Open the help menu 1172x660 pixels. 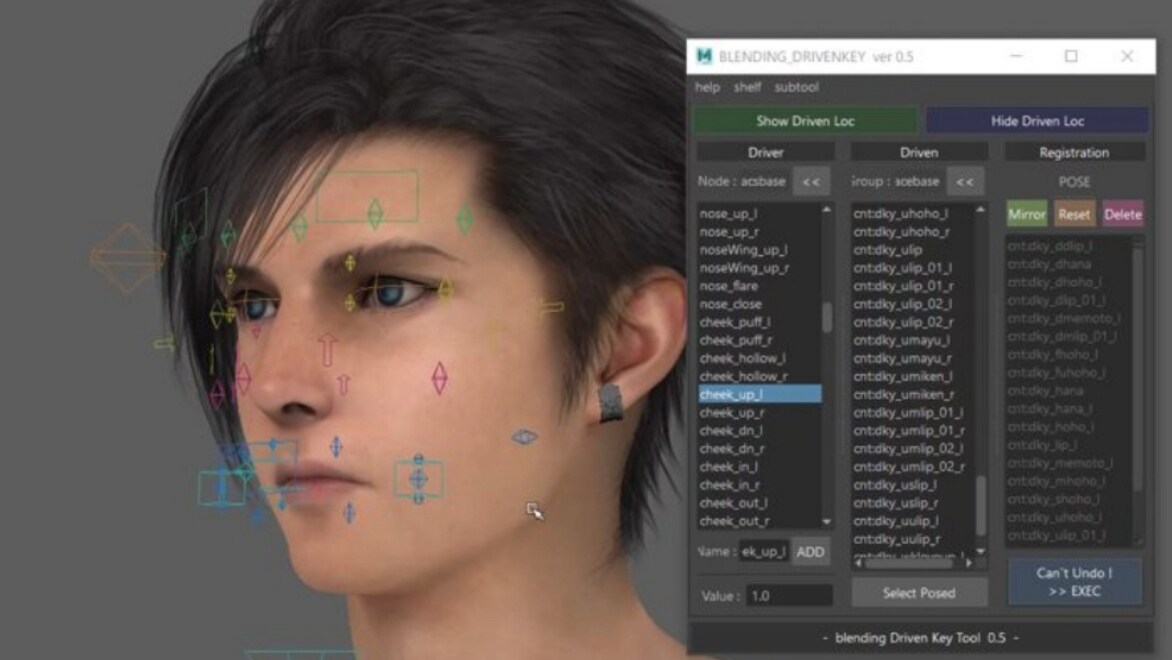pyautogui.click(x=707, y=87)
